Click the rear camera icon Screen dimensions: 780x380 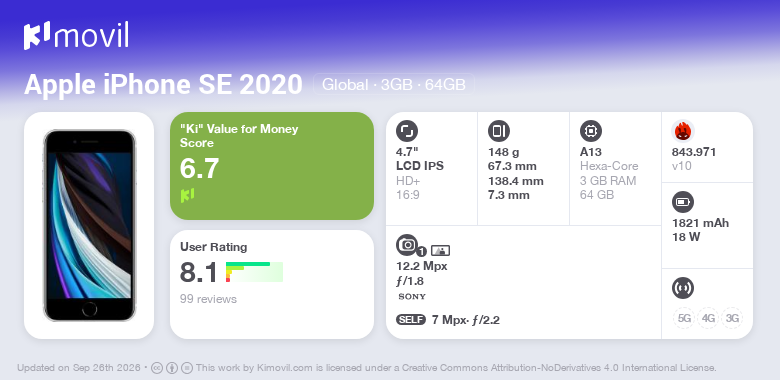[407, 245]
